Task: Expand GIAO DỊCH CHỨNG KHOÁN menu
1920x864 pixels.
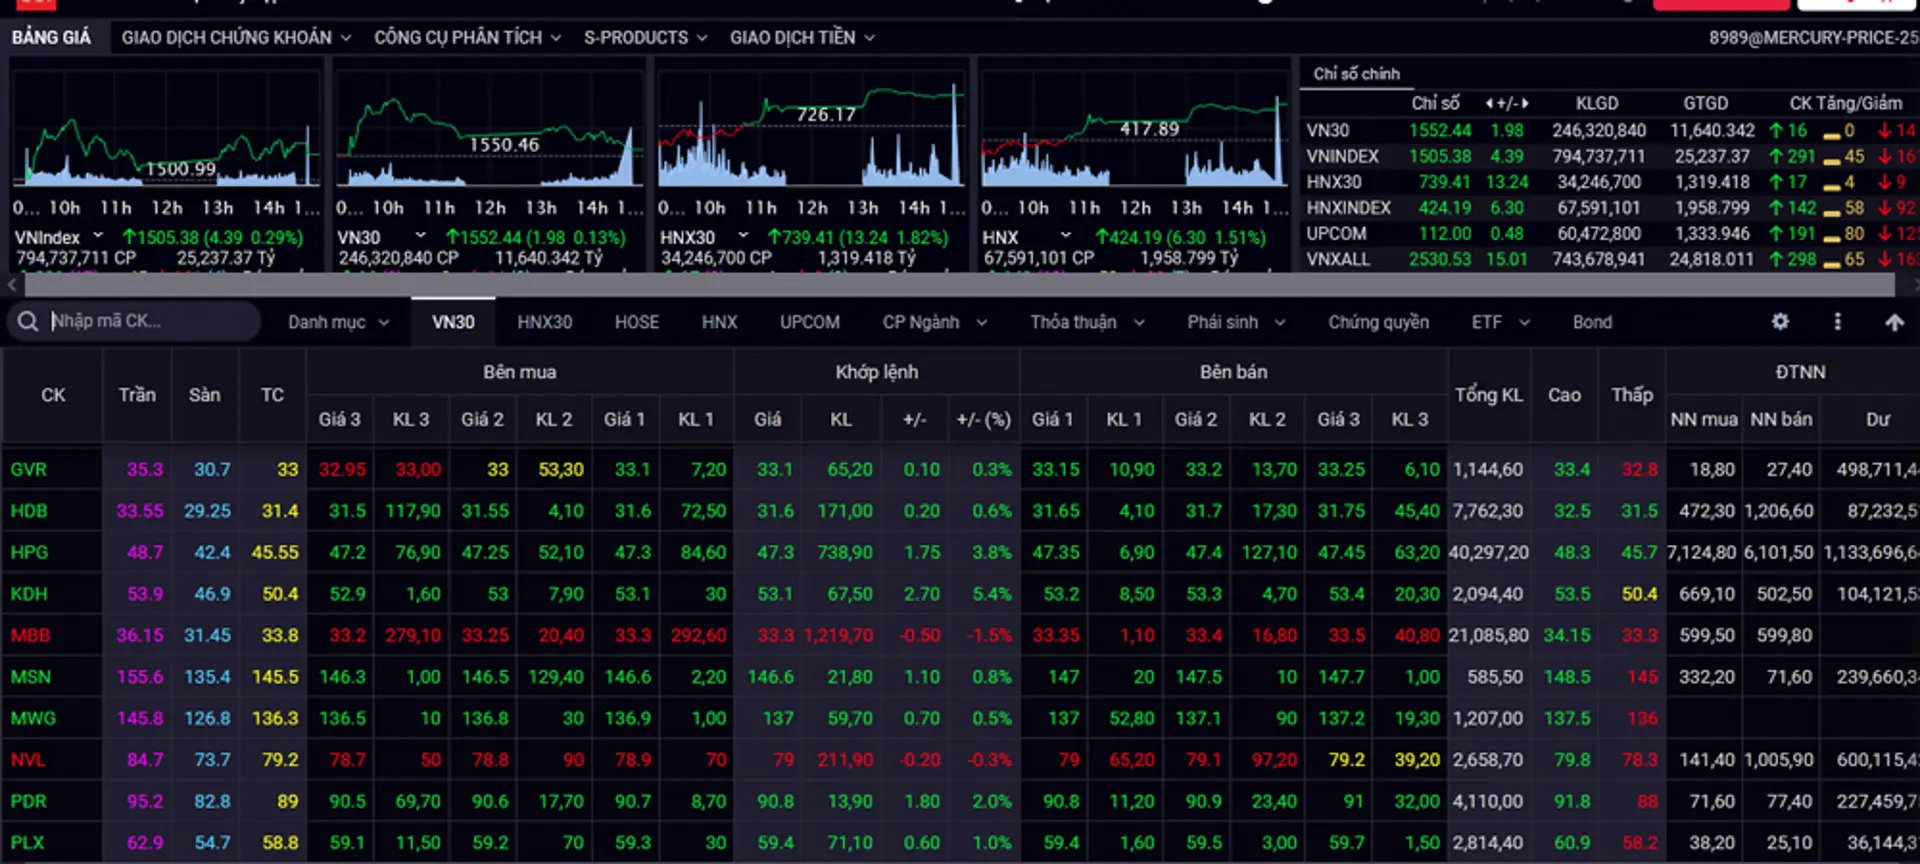Action: coord(236,37)
